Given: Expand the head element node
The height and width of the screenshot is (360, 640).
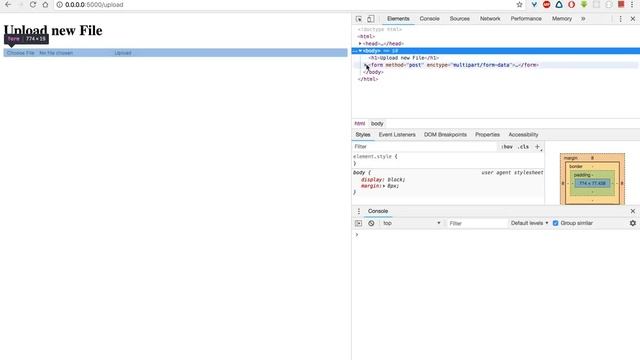Looking at the screenshot, I should [360, 43].
